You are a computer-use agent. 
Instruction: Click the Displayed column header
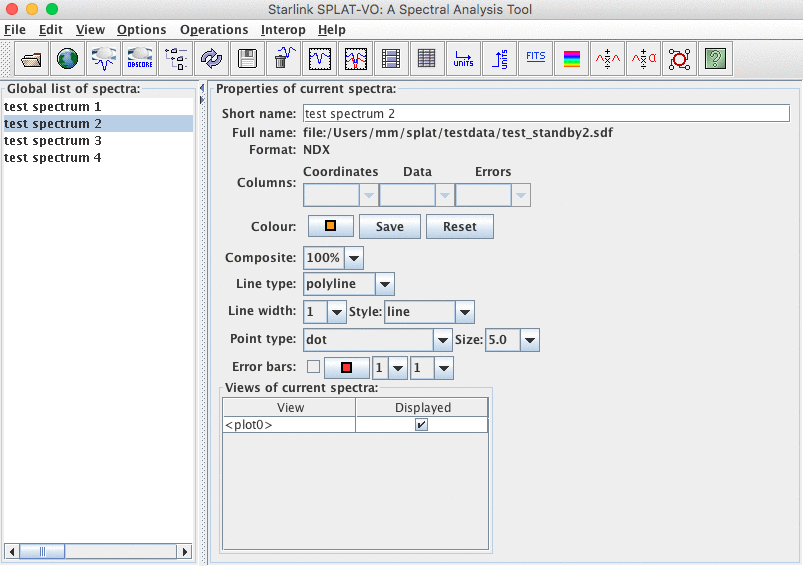click(x=422, y=407)
